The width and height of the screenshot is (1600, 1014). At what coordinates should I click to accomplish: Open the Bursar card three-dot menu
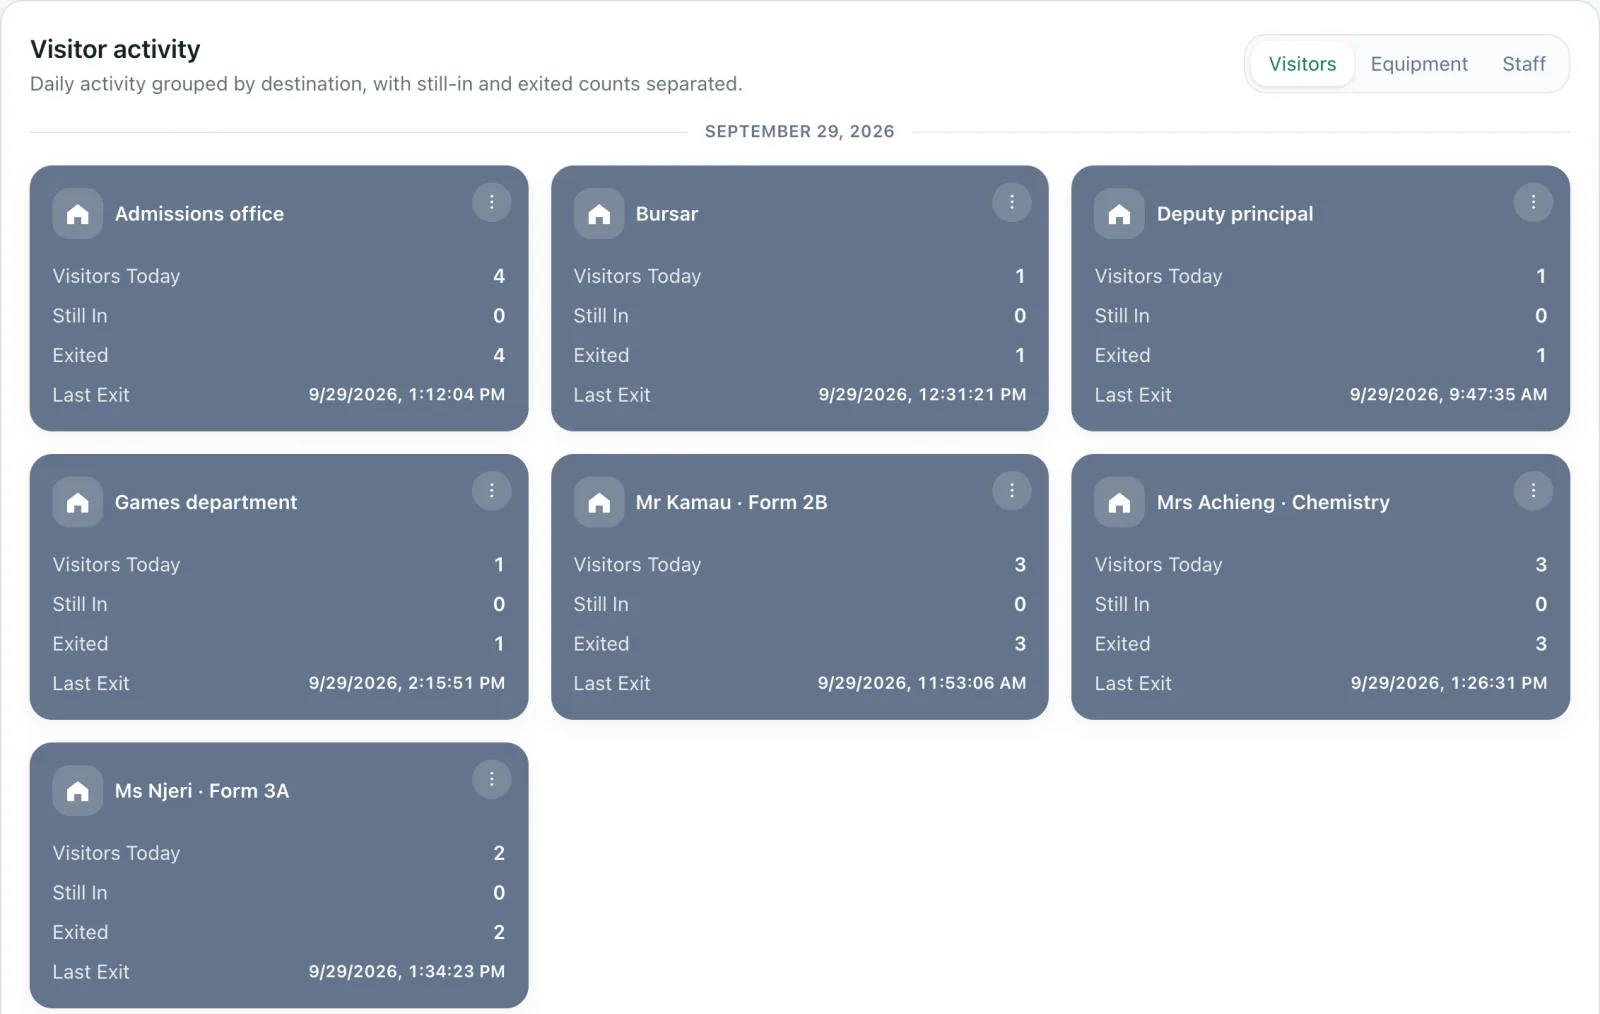coord(1012,202)
